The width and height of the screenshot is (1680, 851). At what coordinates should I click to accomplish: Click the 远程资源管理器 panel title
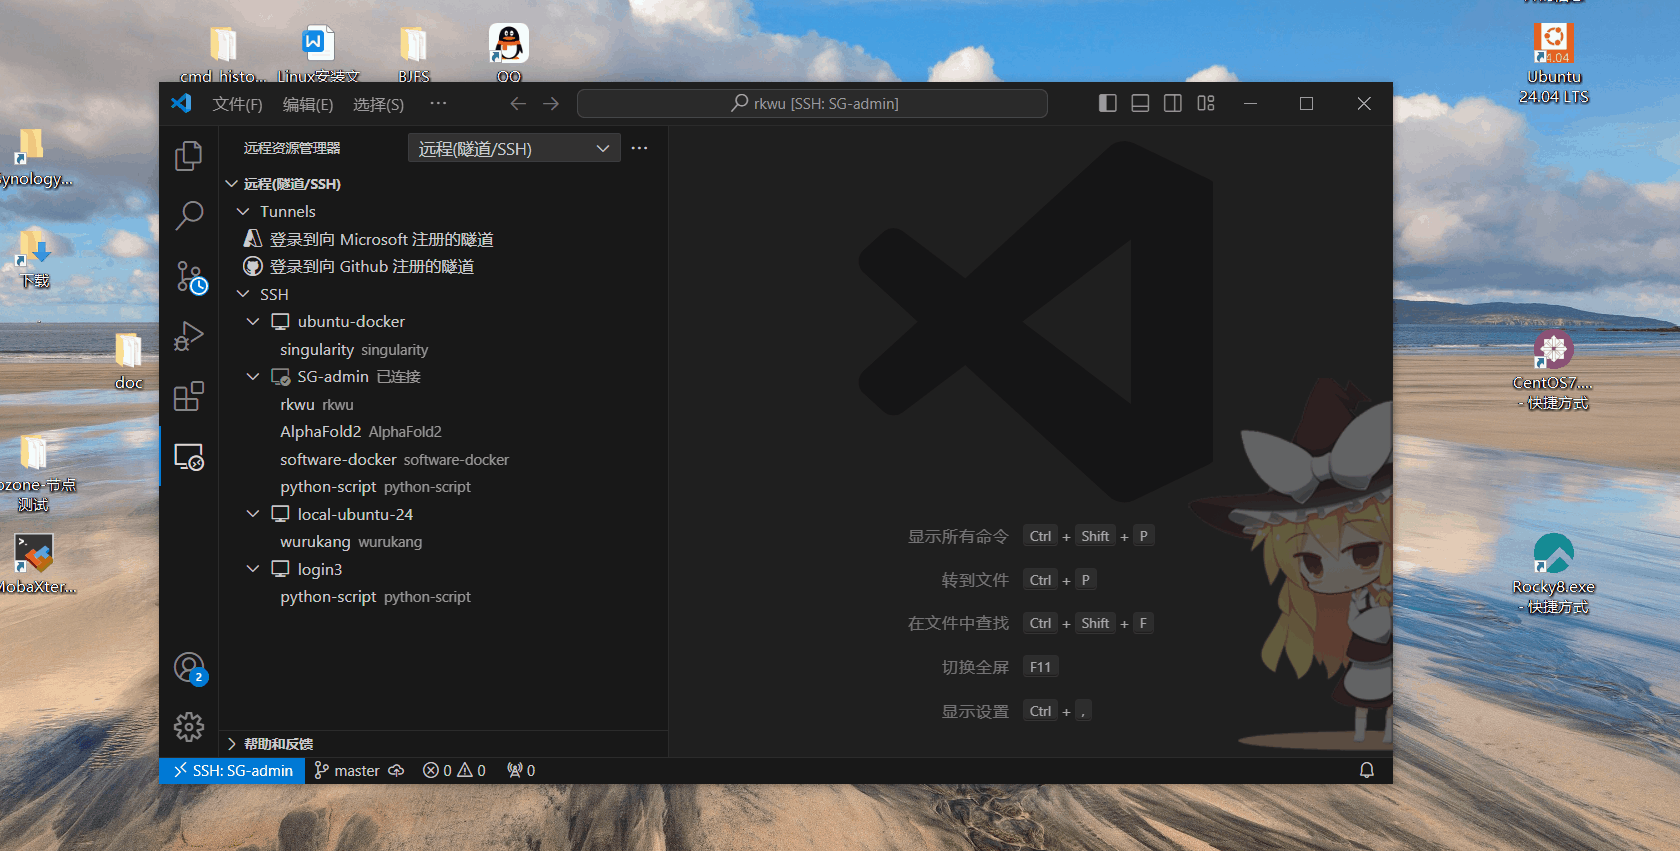(292, 148)
